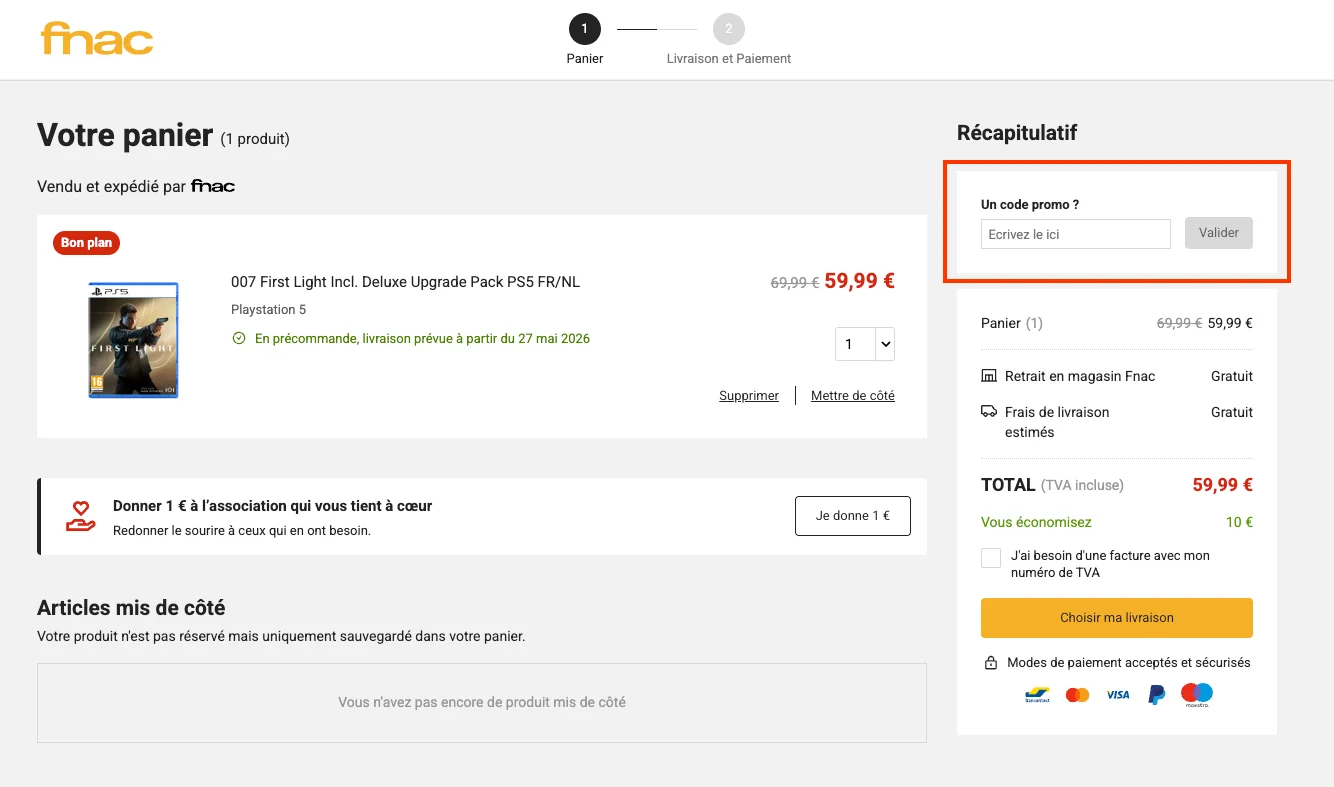
Task: Open the quantity dropdown showing 1
Action: pos(864,344)
